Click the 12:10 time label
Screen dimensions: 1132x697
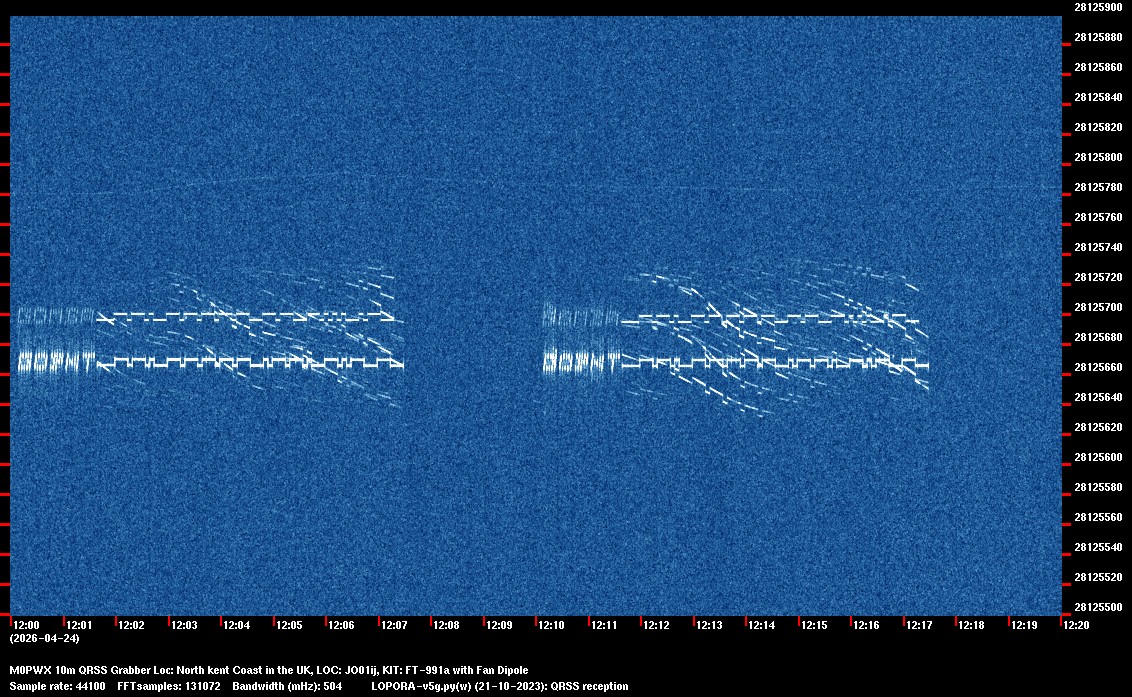(551, 625)
